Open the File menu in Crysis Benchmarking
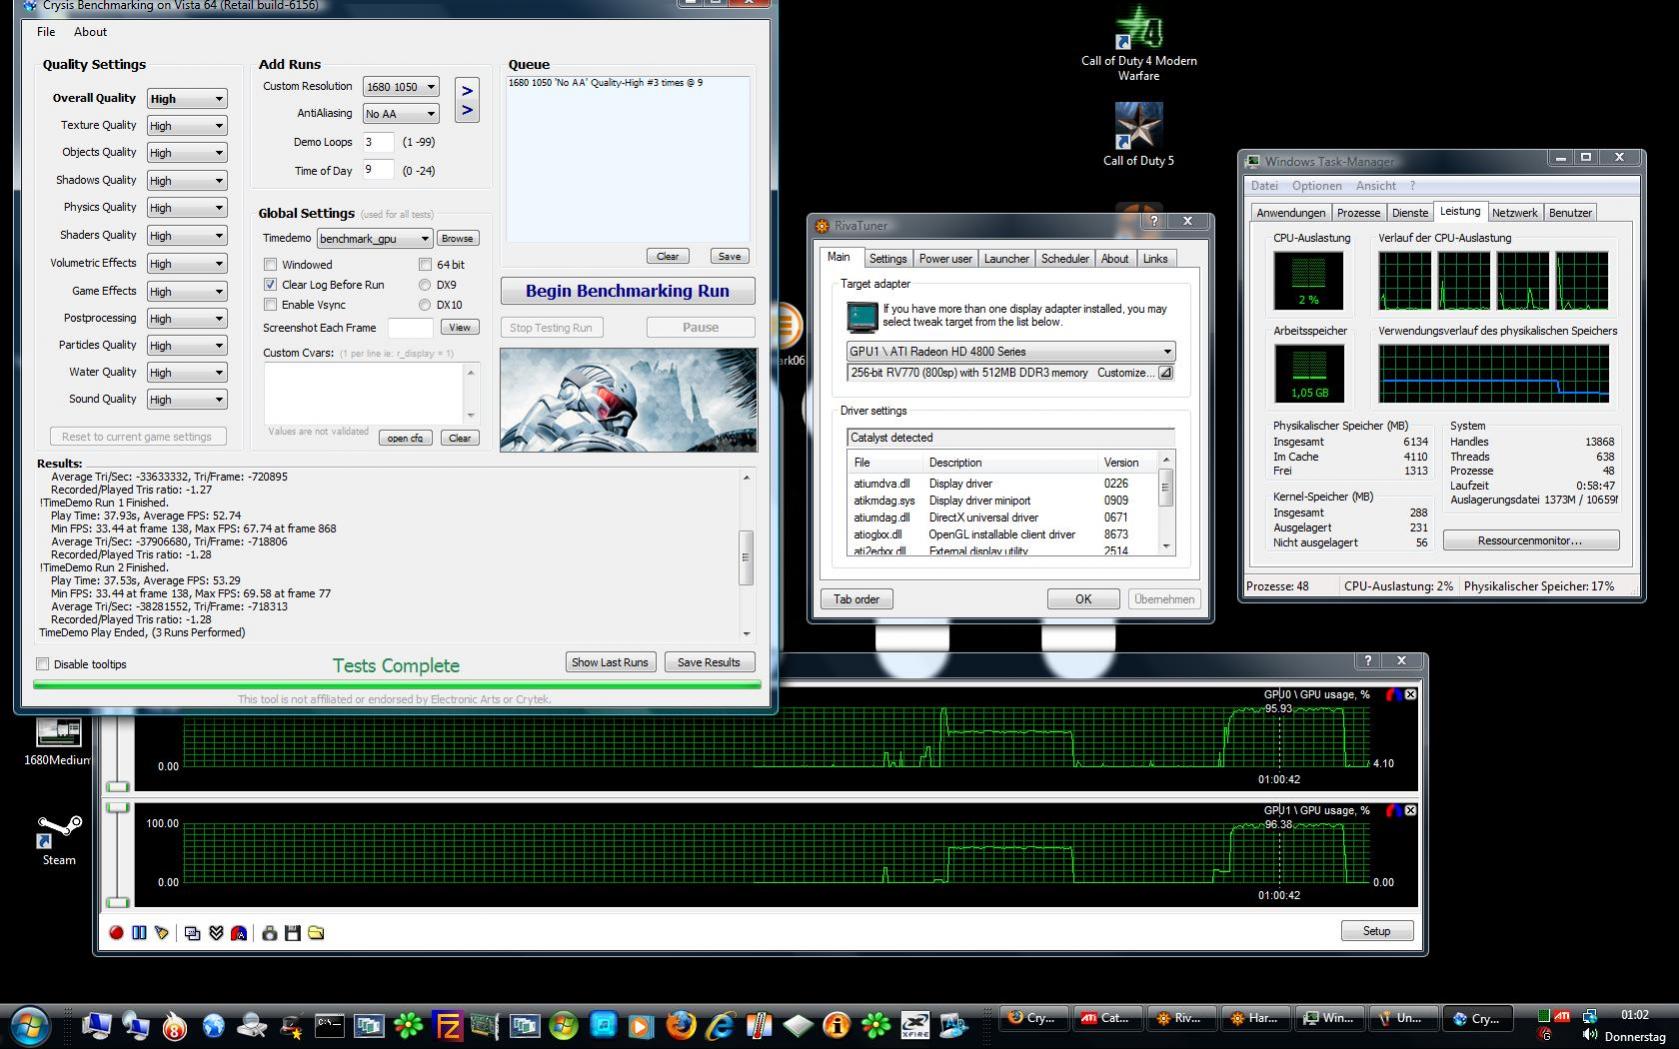The height and width of the screenshot is (1049, 1679). click(46, 32)
